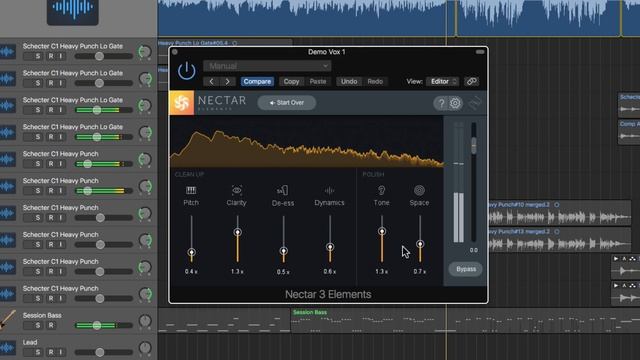
Task: Click Undo in the plugin header
Action: [x=349, y=81]
